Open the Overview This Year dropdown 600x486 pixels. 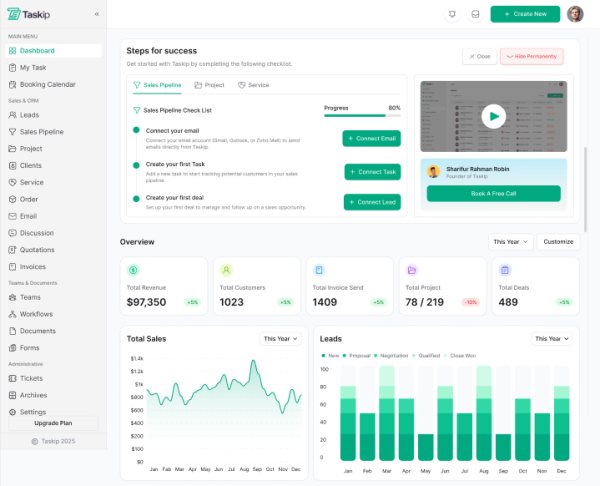tap(510, 242)
